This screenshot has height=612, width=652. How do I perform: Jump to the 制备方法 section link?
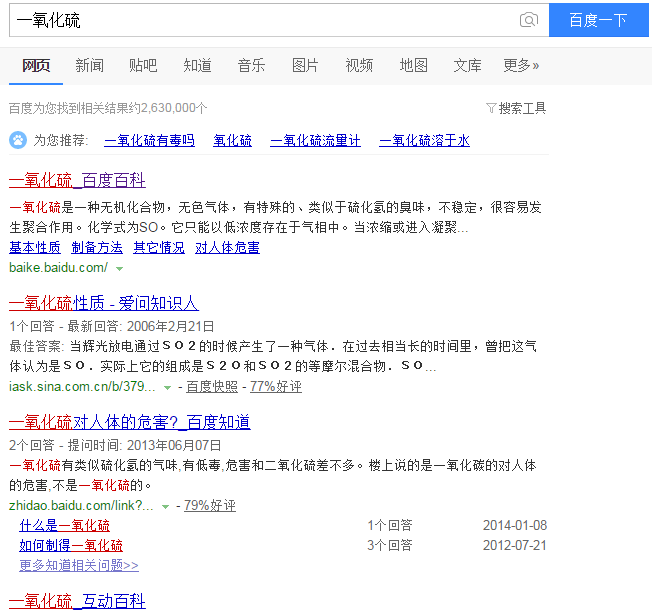click(x=97, y=248)
